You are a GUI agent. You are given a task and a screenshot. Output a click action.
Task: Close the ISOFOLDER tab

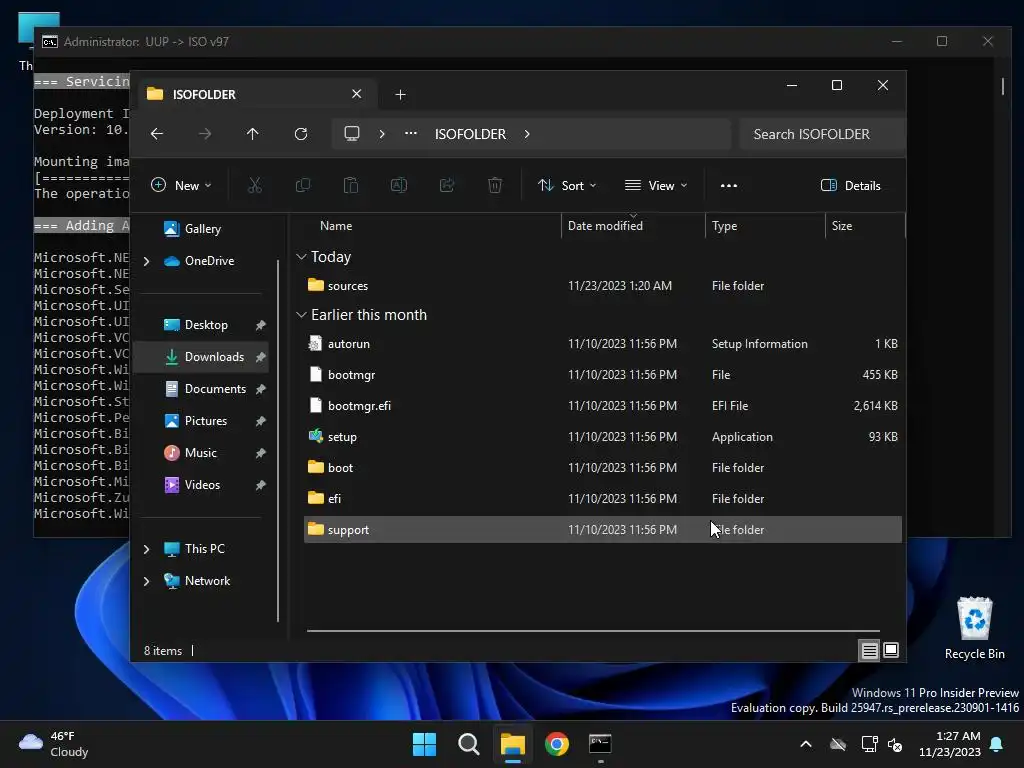click(x=357, y=94)
